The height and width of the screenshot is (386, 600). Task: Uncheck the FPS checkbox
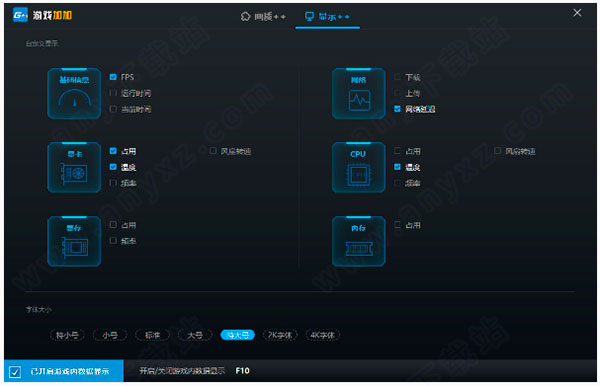pyautogui.click(x=113, y=77)
